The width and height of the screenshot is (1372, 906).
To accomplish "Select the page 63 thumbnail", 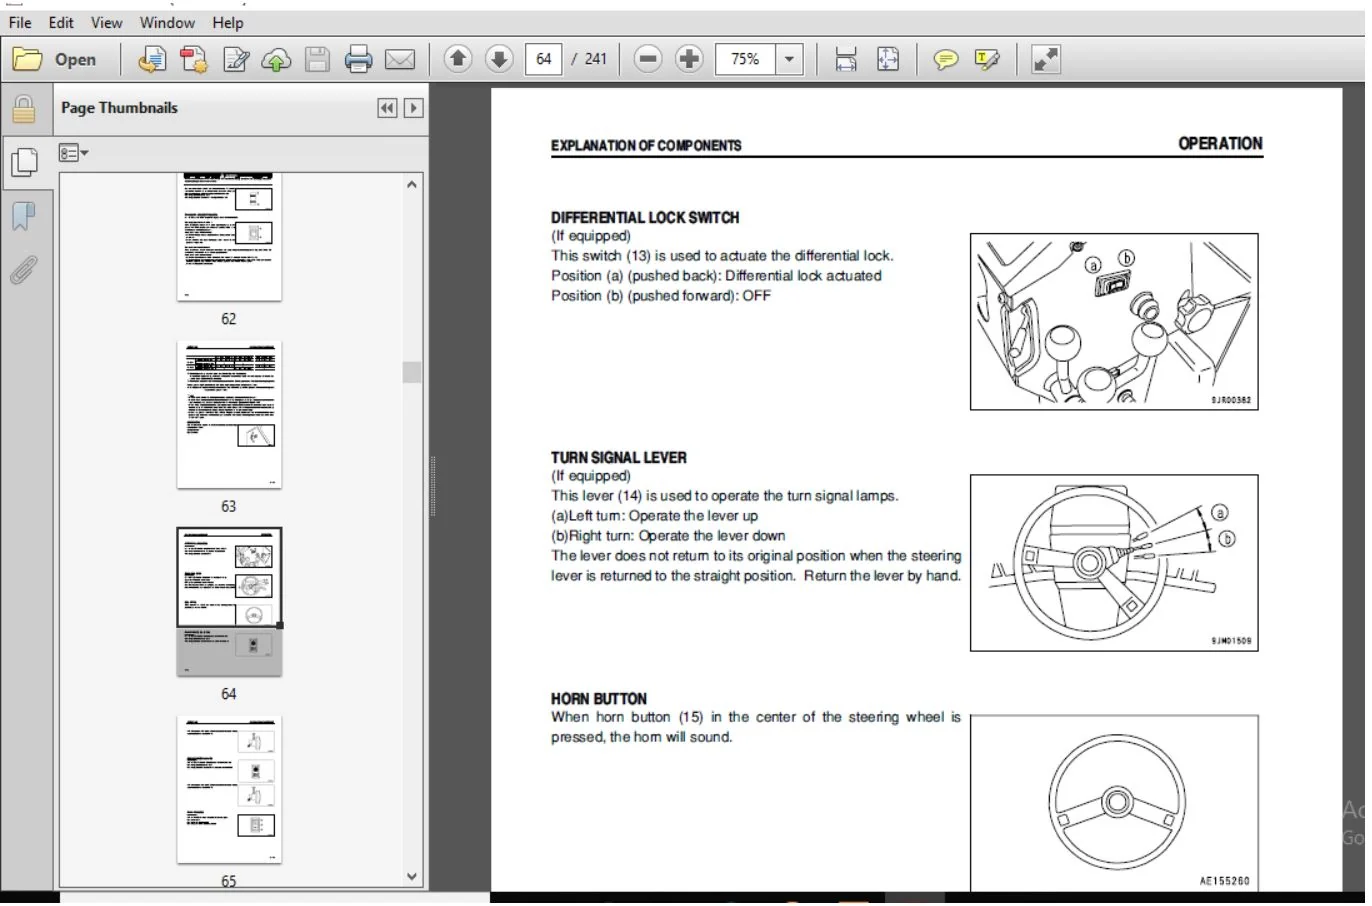I will (229, 414).
